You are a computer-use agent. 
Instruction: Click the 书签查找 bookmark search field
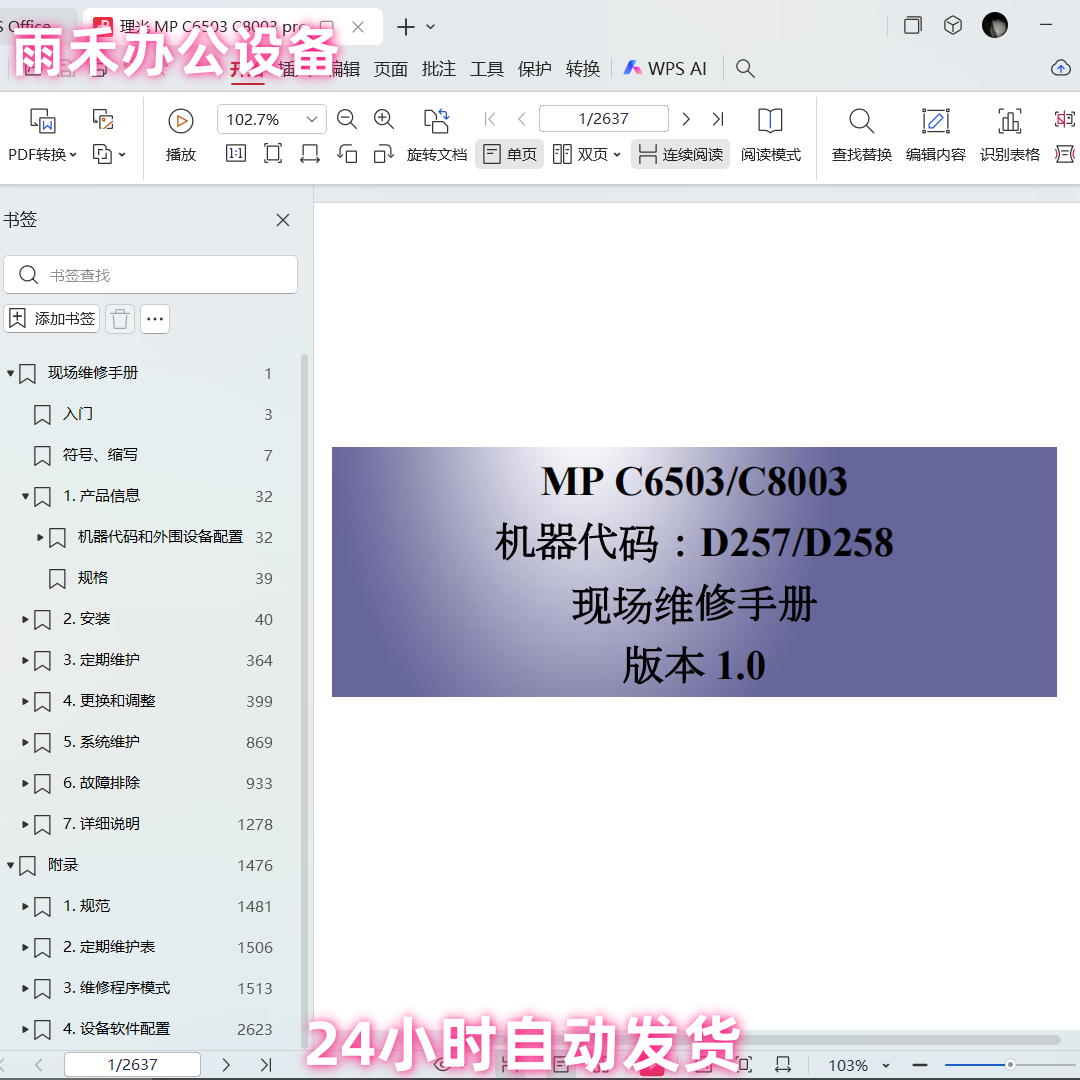click(x=151, y=275)
